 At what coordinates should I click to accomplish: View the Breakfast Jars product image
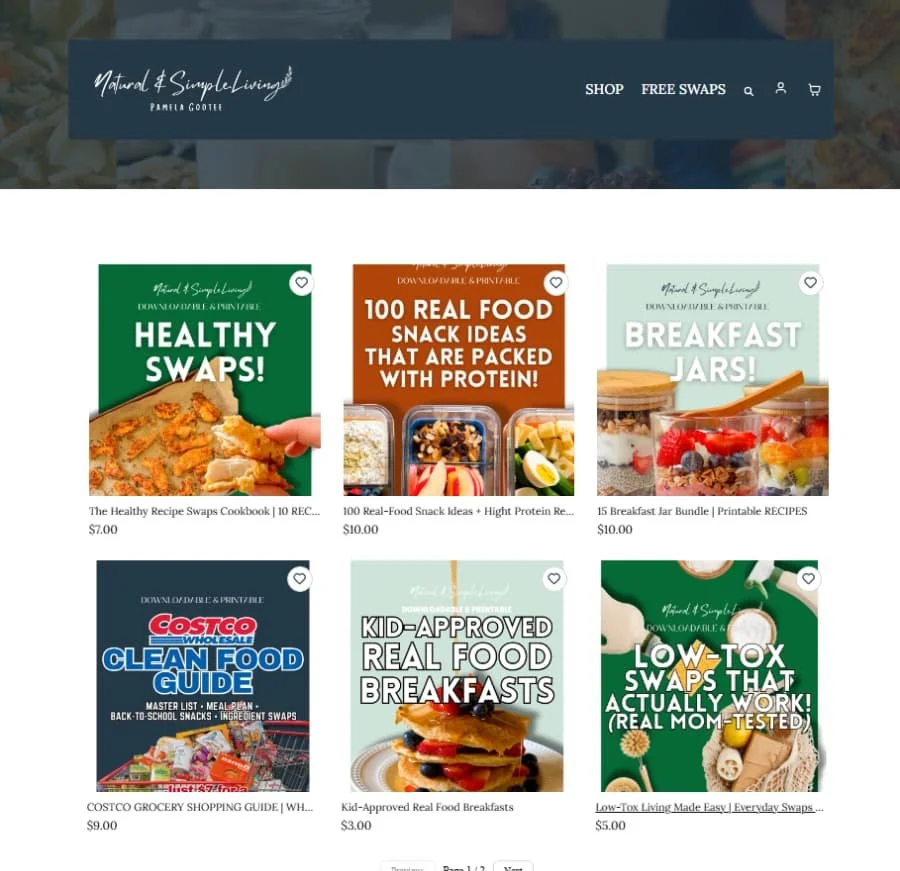(712, 380)
